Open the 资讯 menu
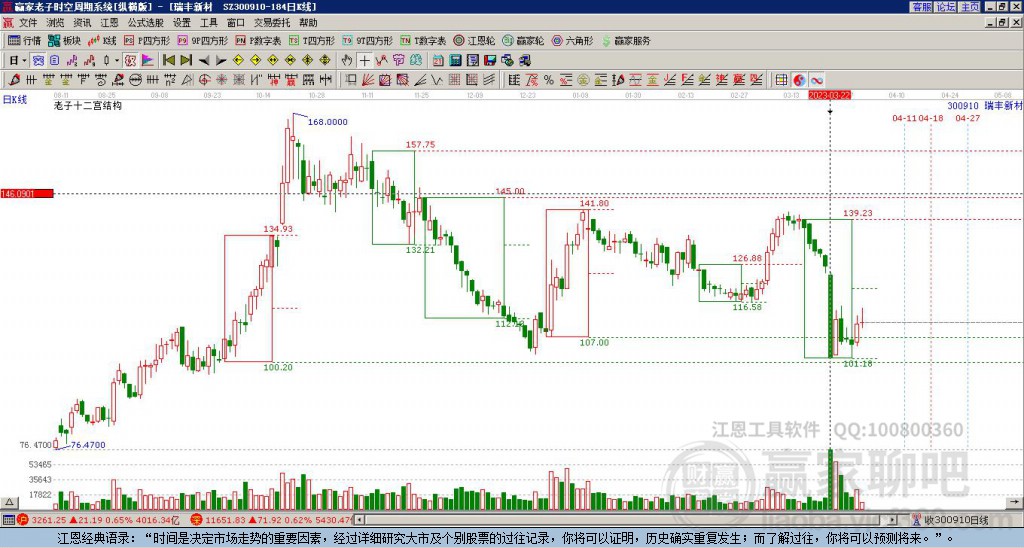This screenshot has width=1024, height=548. coord(82,23)
